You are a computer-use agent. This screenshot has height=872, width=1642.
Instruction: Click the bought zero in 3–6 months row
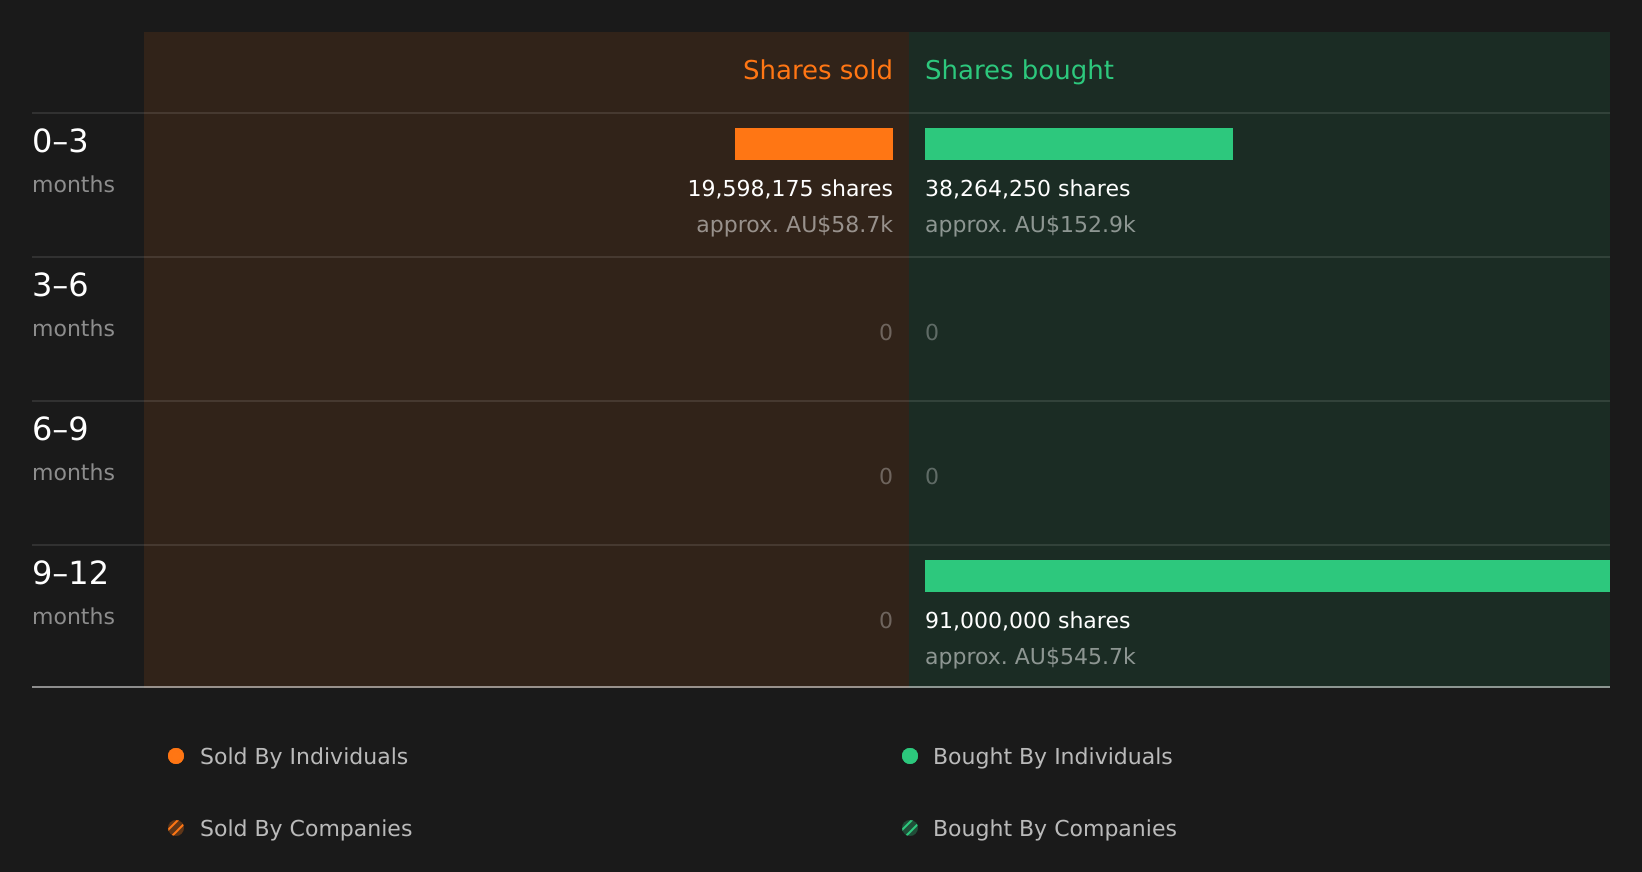(x=932, y=333)
